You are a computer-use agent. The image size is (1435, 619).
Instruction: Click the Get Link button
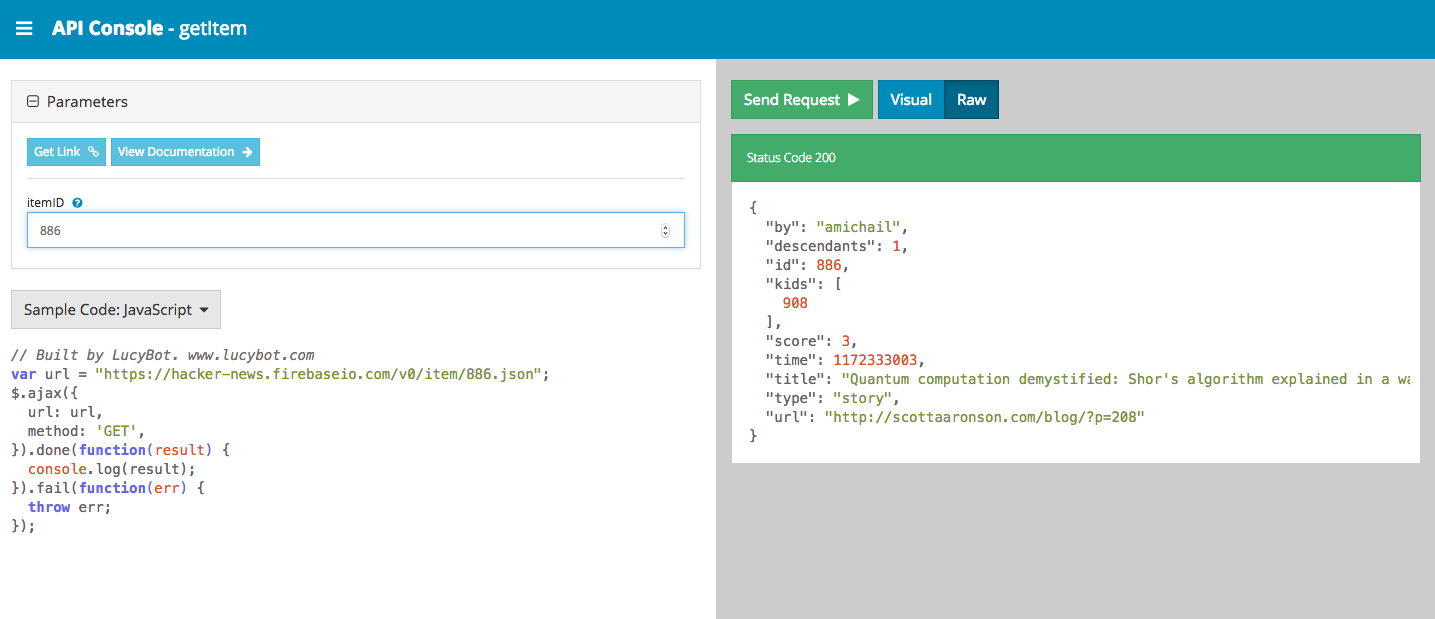pos(66,151)
